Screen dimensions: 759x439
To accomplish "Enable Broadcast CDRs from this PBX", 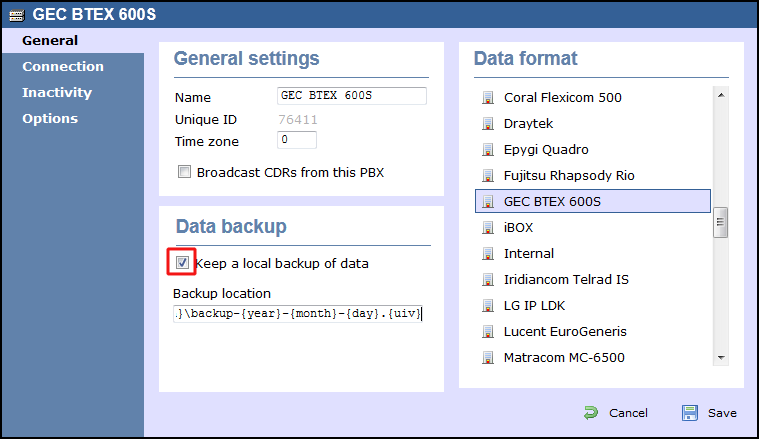I will click(x=184, y=172).
